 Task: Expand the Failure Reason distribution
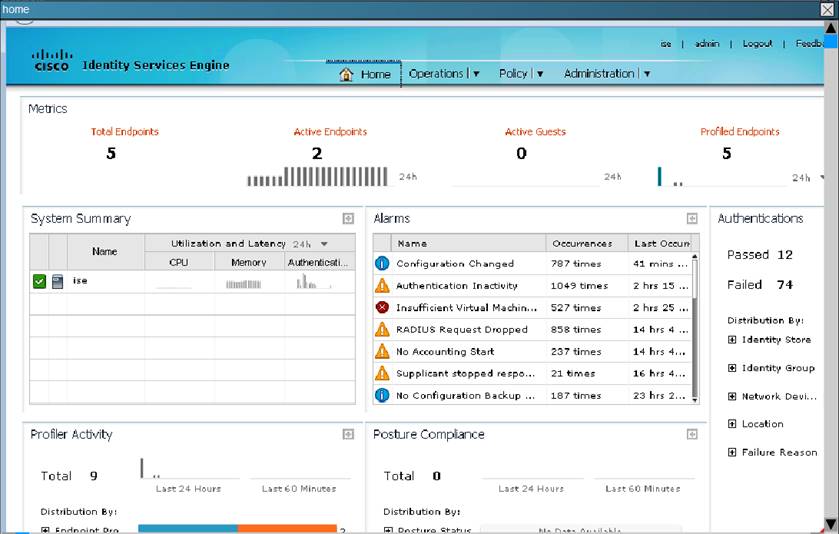[x=732, y=453]
